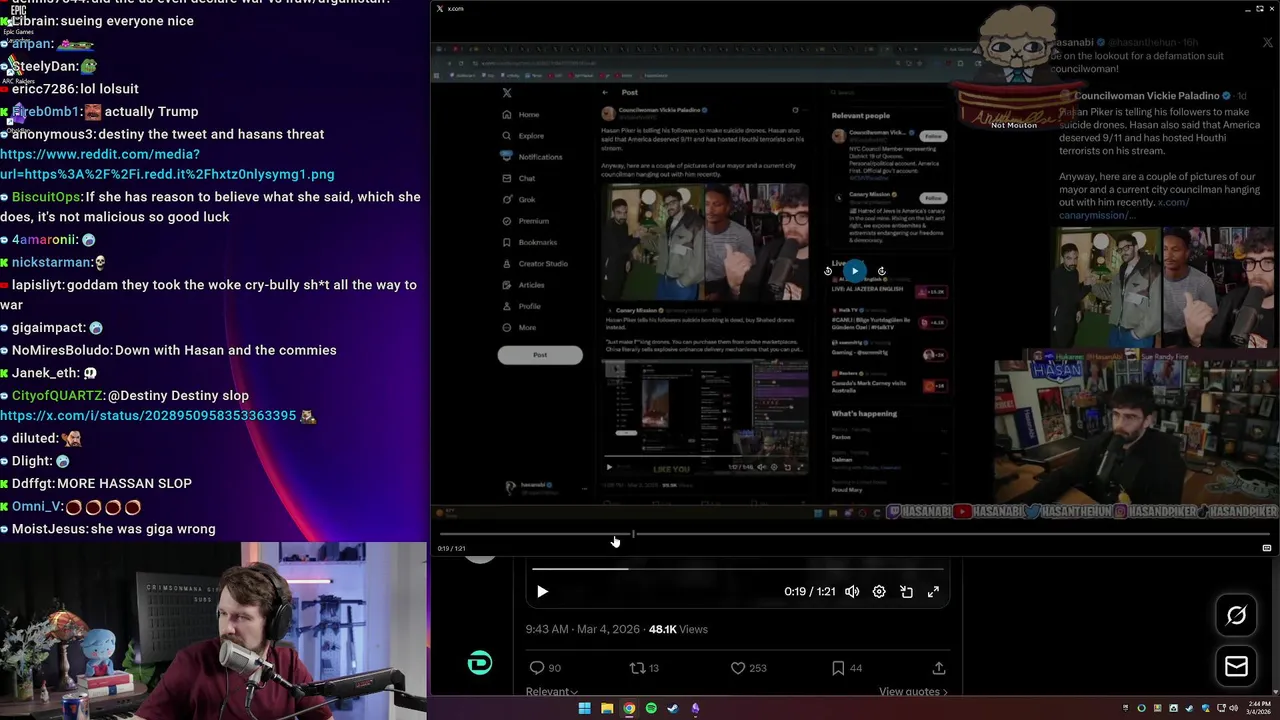The height and width of the screenshot is (720, 1280).
Task: Open the View quotes link
Action: click(x=913, y=692)
